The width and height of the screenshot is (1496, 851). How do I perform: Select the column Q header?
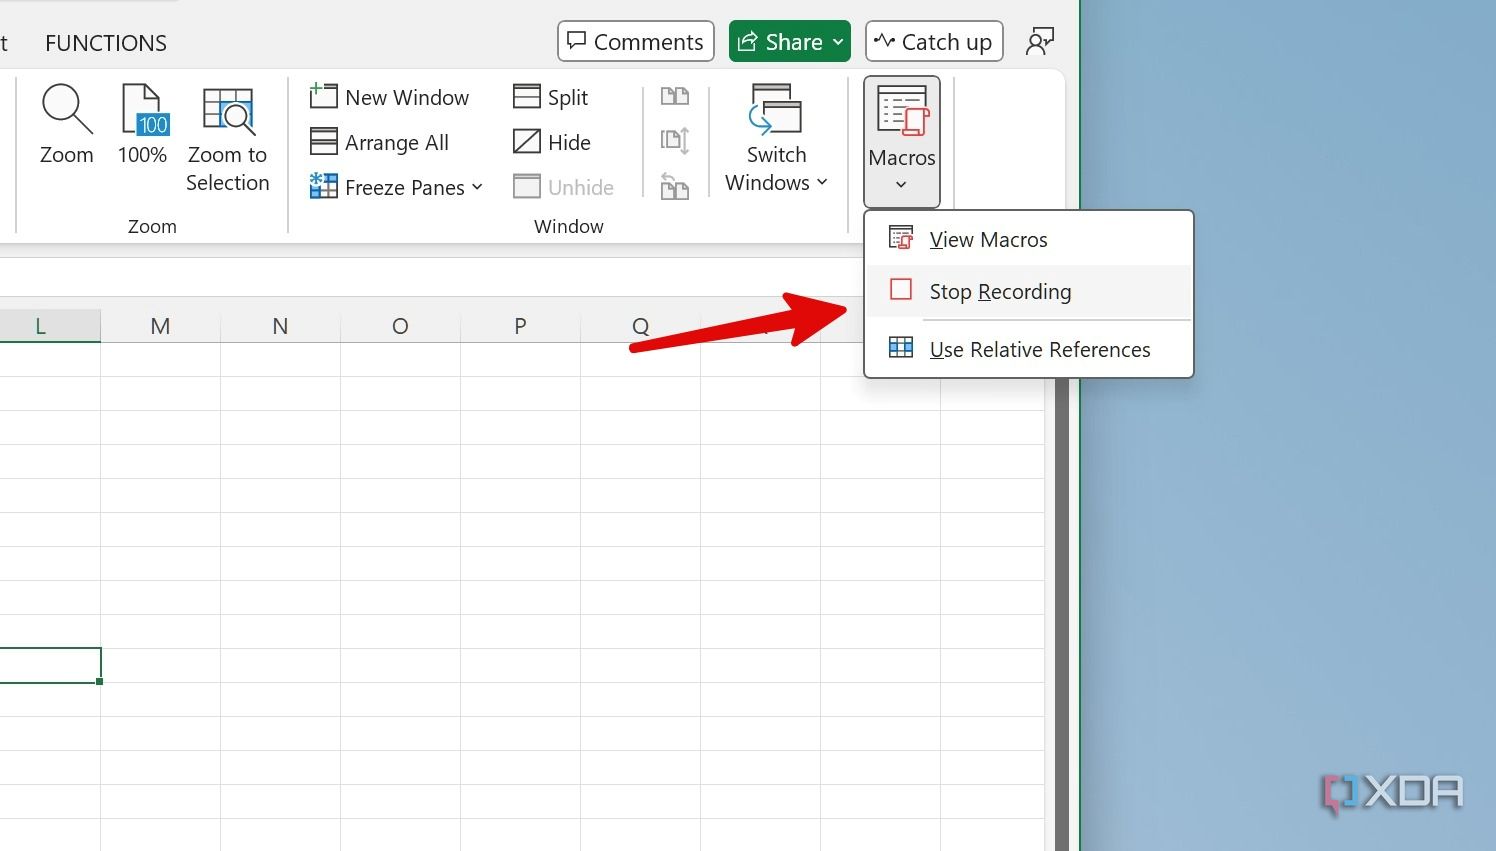640,325
